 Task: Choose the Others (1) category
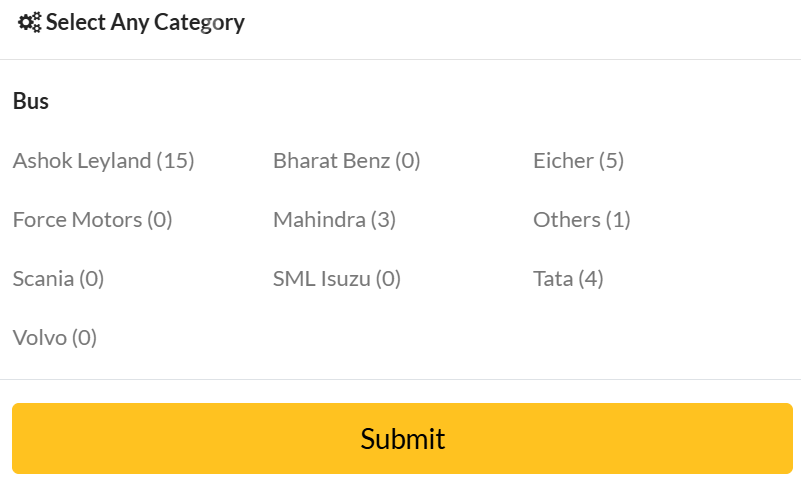coord(582,220)
